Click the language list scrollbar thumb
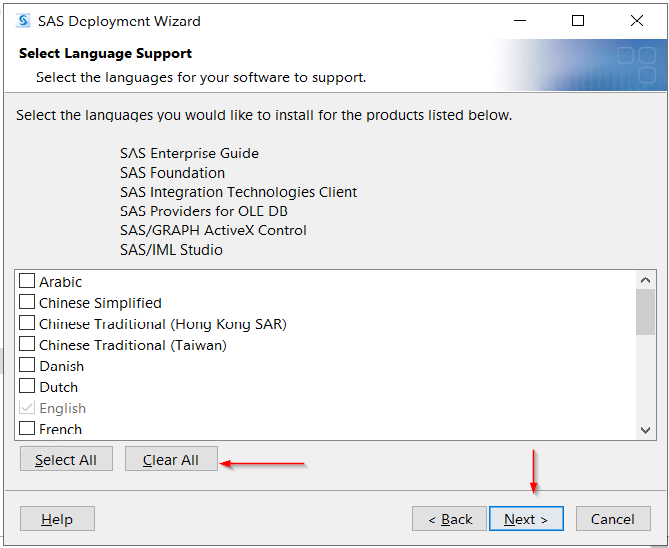 click(x=645, y=312)
